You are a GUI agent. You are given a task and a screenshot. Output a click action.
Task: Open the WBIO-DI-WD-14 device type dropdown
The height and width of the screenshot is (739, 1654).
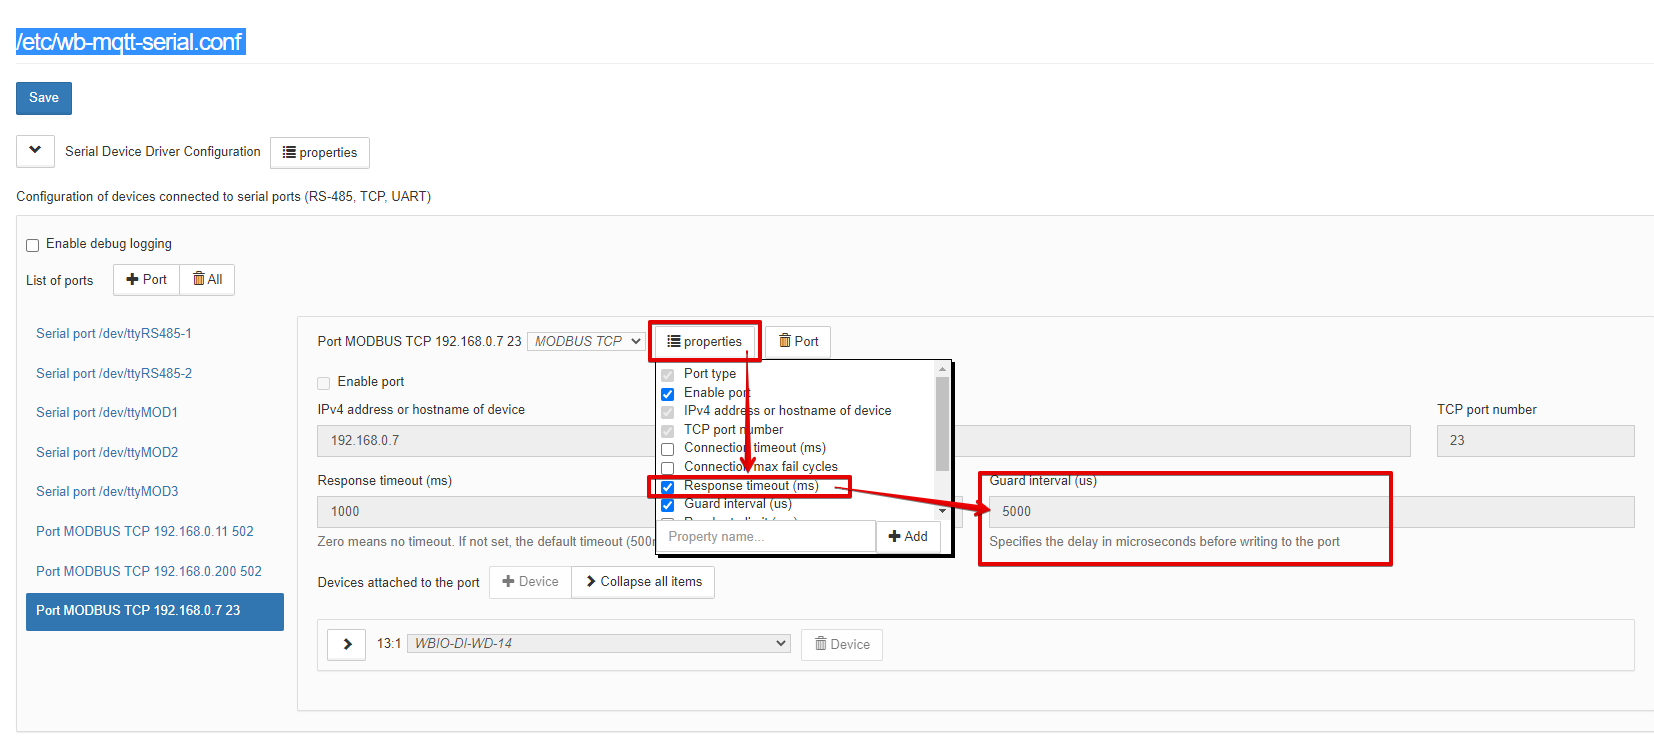[598, 644]
